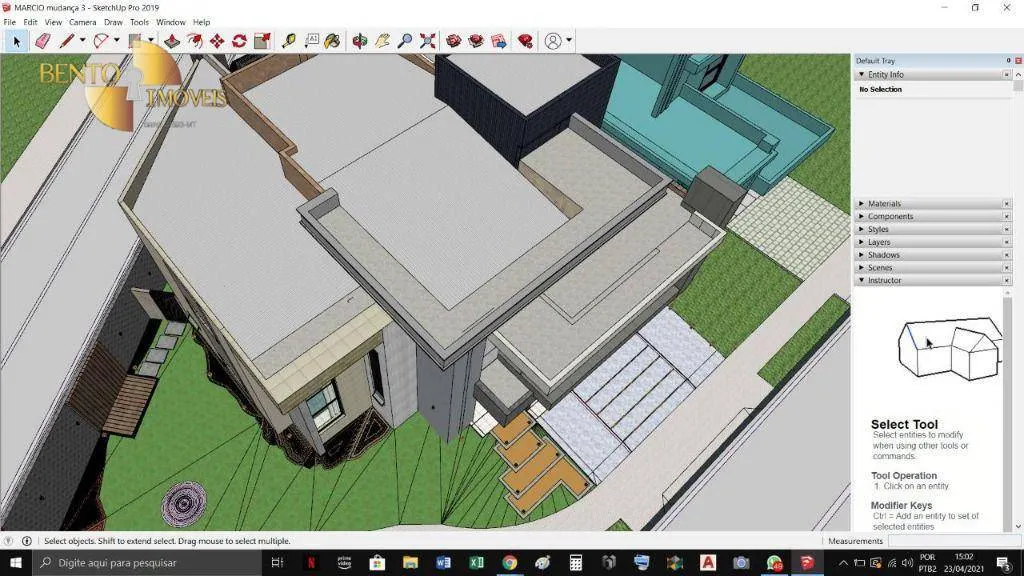Screen dimensions: 1024x576
Task: Open Shapes tool dropdown arrow
Action: (x=151, y=40)
